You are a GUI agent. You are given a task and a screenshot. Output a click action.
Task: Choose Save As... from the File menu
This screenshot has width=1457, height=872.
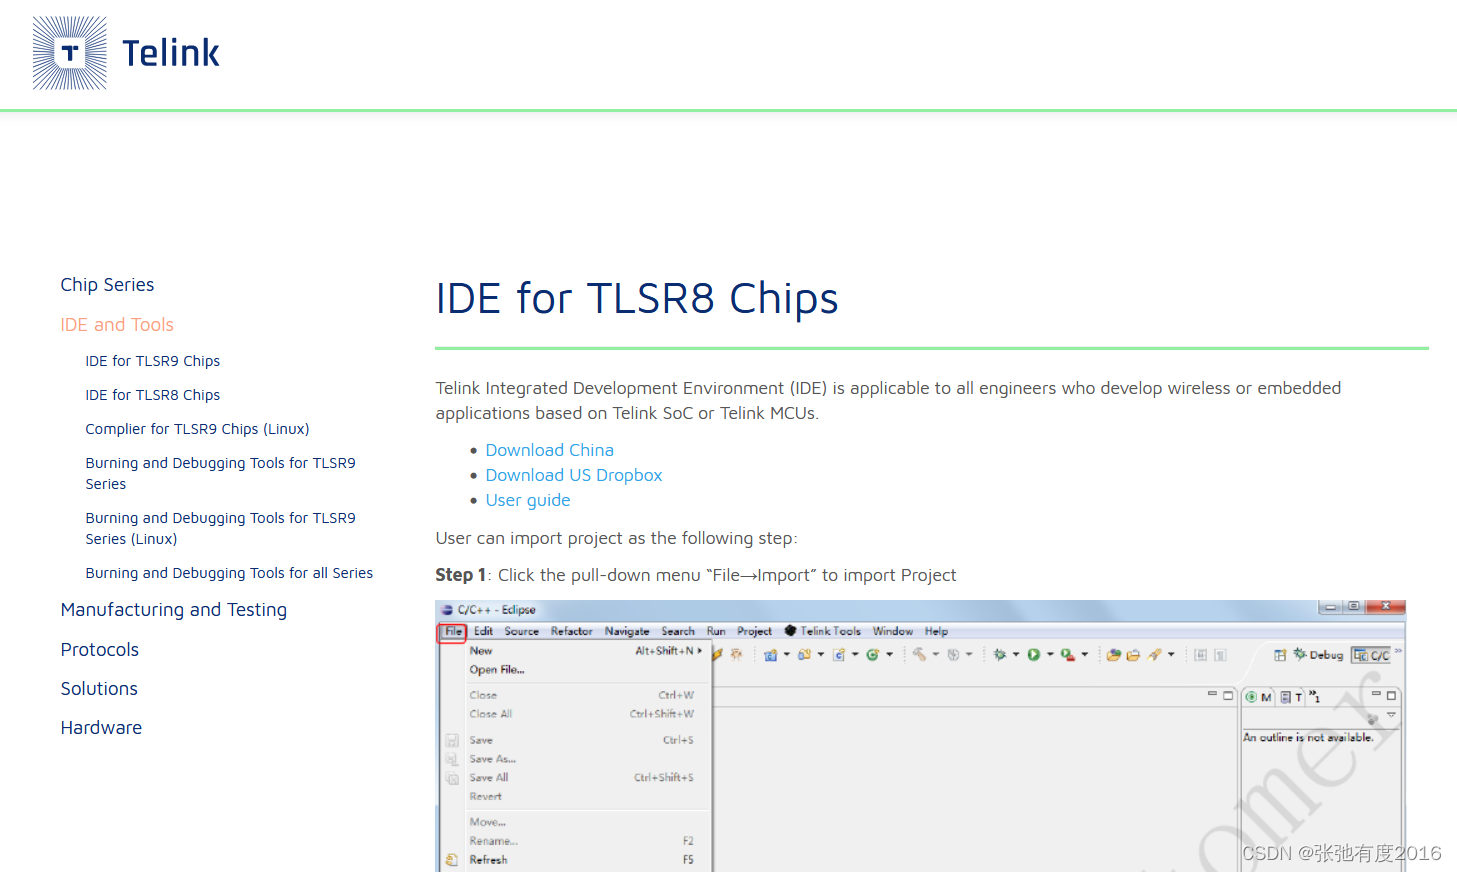(x=576, y=759)
